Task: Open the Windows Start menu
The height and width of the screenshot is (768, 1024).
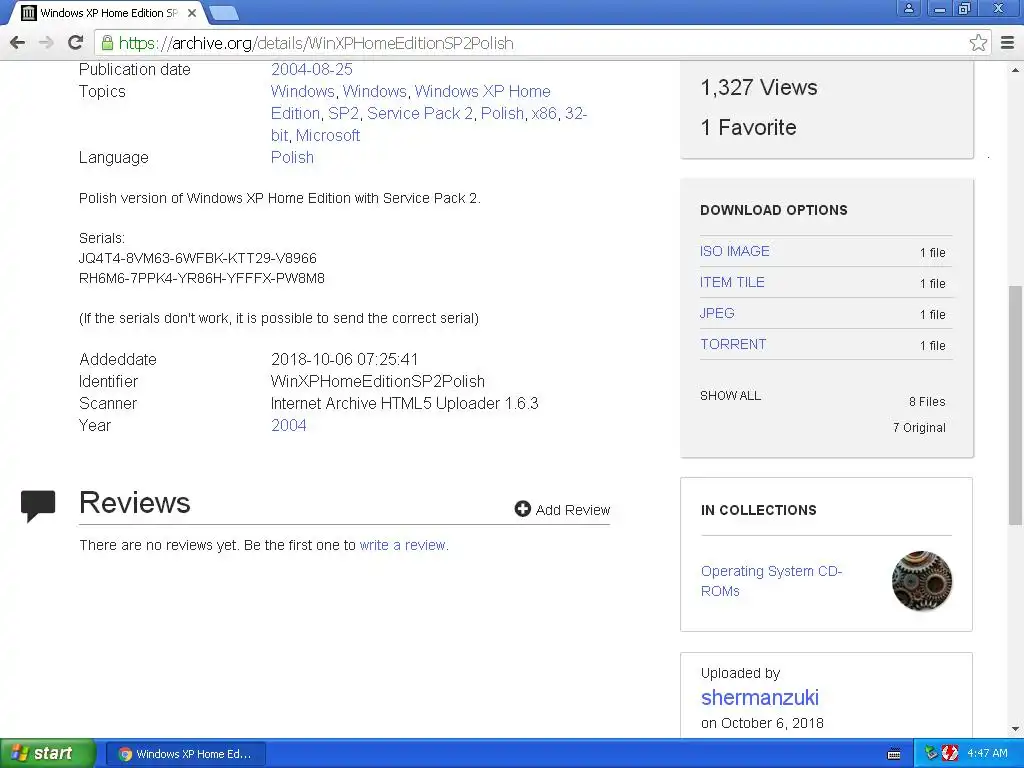Action: tap(47, 754)
